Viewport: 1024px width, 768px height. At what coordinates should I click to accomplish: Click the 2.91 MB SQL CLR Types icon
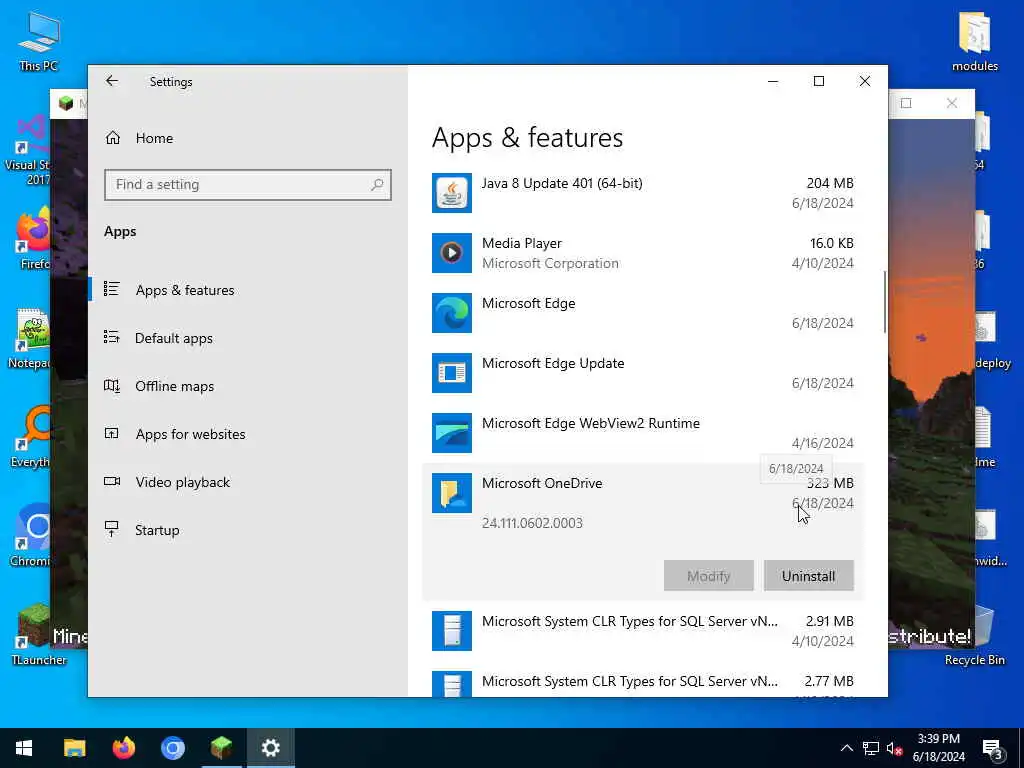click(451, 631)
